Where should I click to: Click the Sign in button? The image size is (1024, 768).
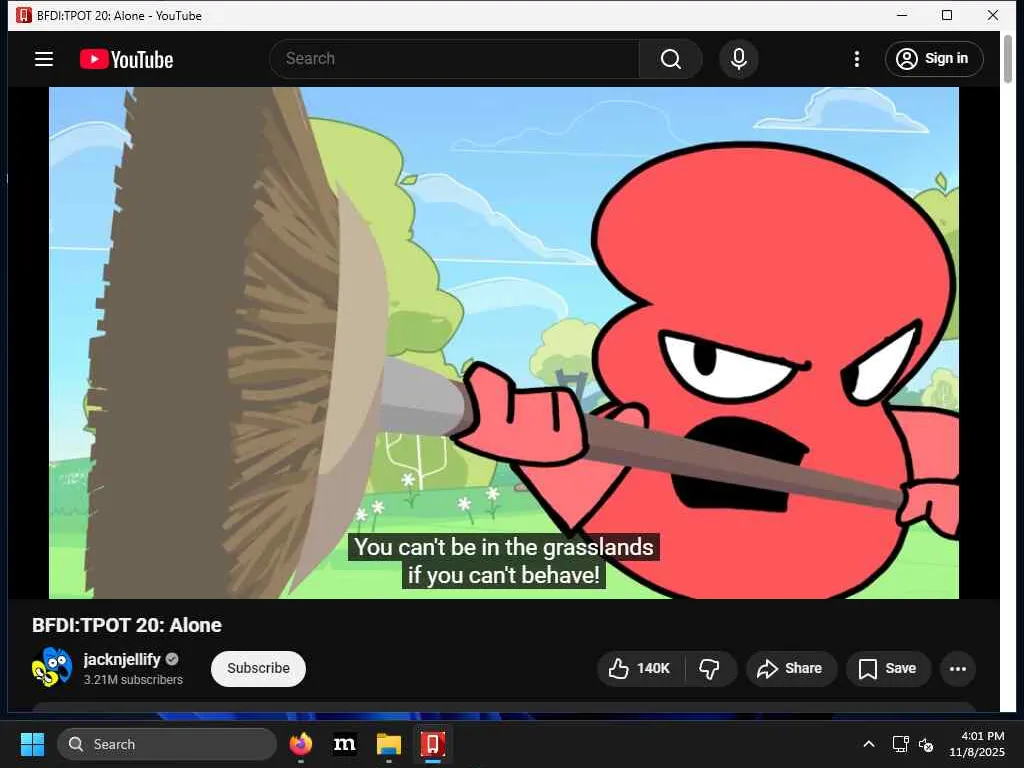pyautogui.click(x=934, y=59)
